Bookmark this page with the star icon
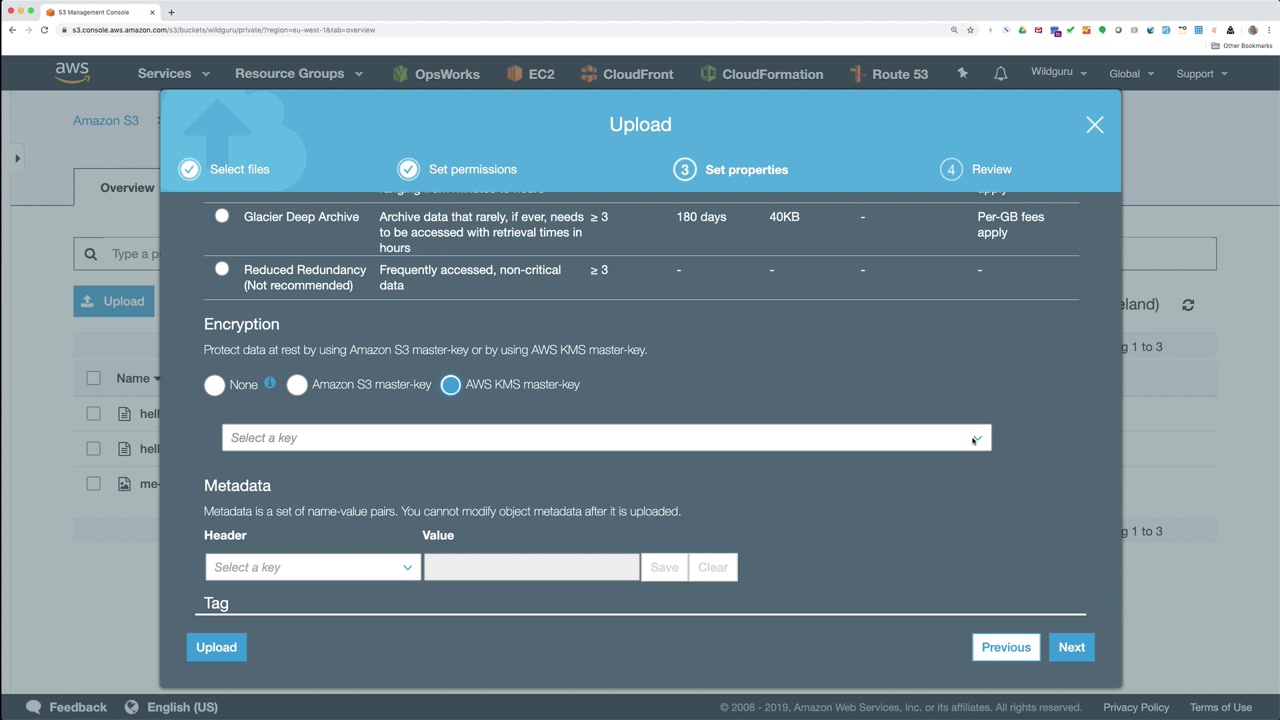 [x=970, y=30]
